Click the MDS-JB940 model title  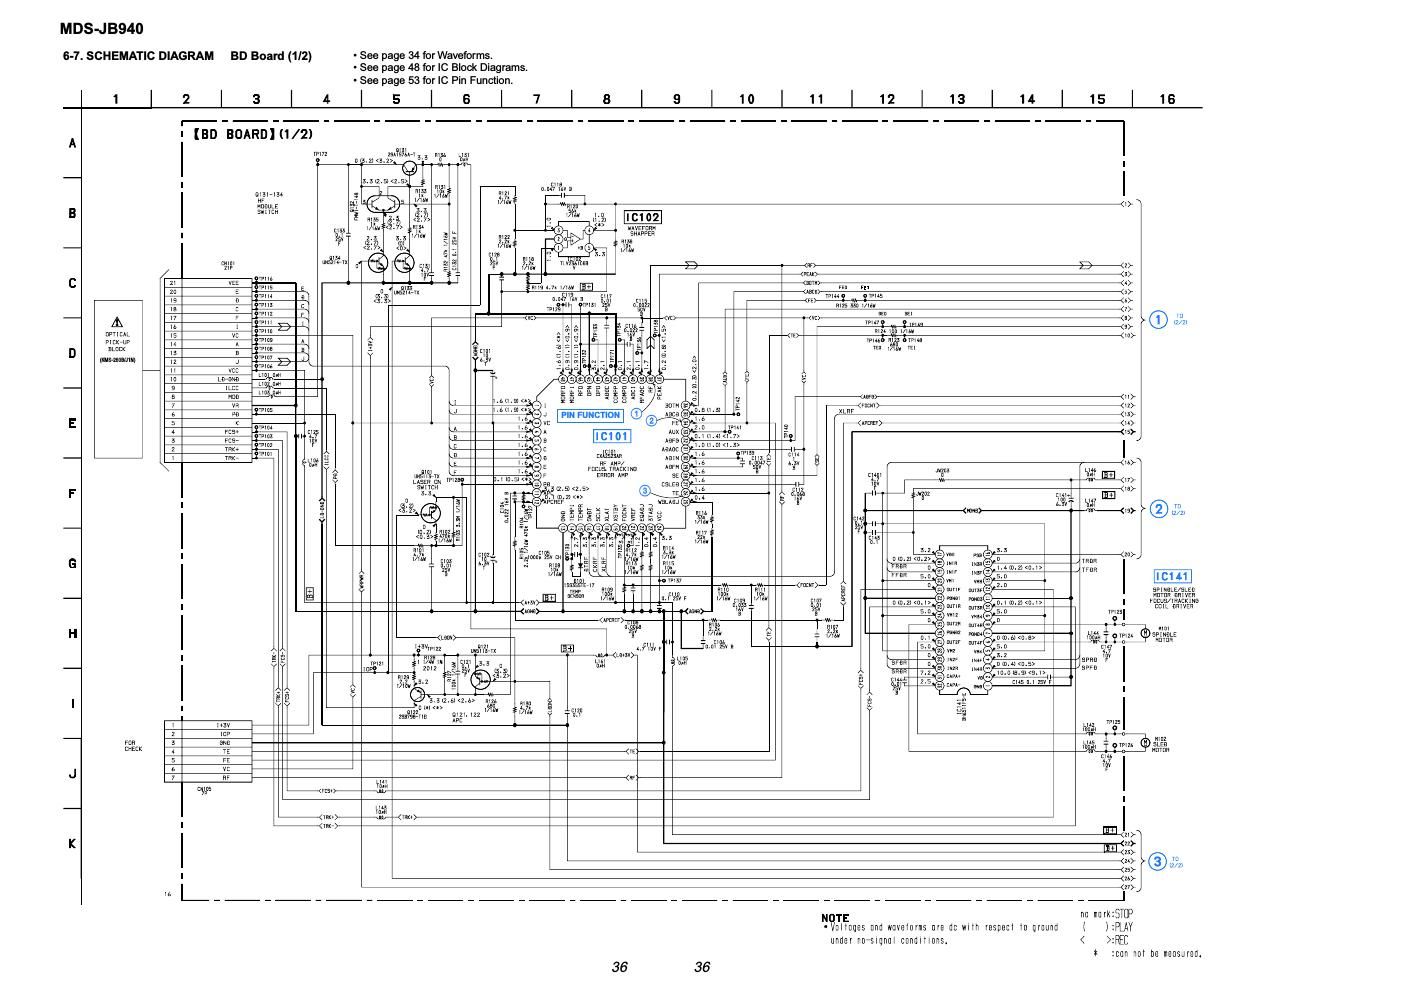[100, 28]
